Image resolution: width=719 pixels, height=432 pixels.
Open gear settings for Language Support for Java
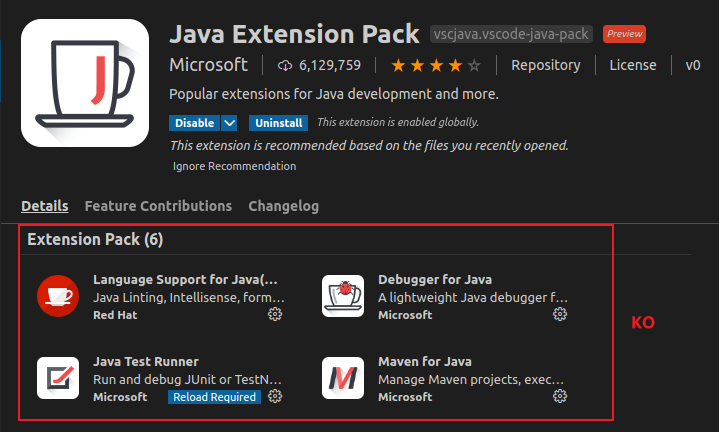(275, 314)
